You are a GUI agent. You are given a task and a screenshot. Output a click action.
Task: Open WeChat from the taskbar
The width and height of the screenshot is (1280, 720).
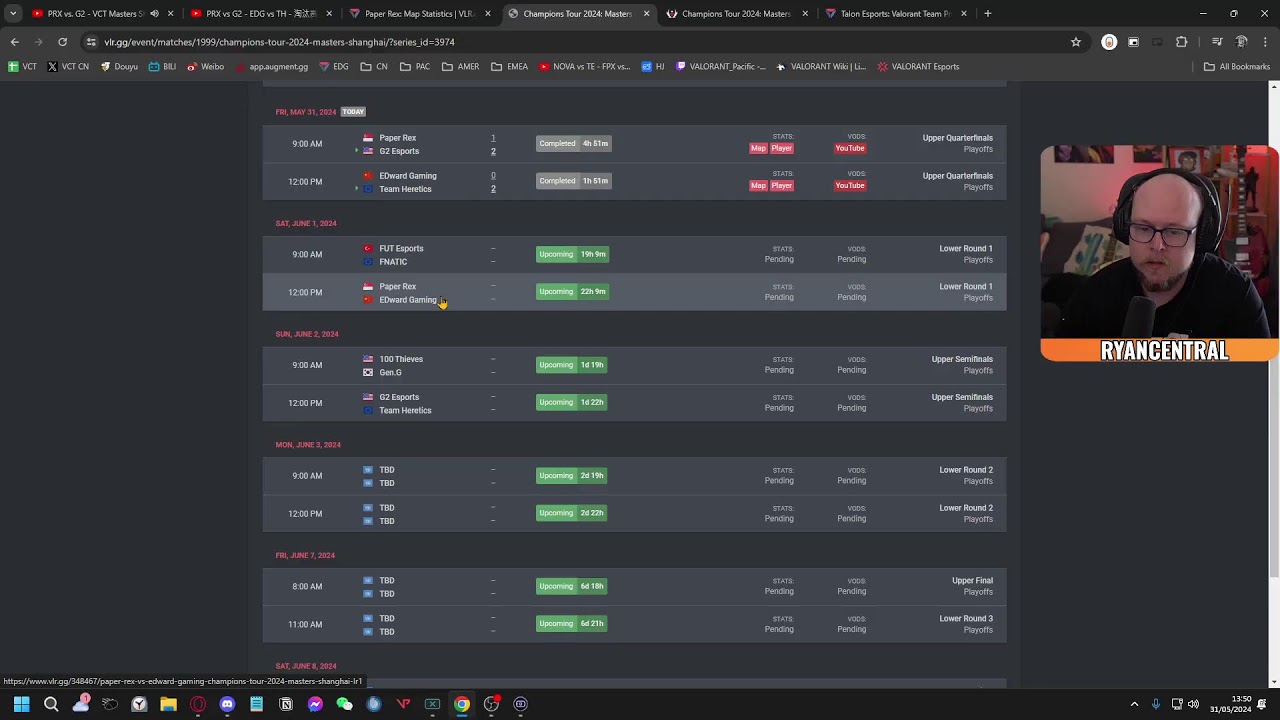click(344, 704)
